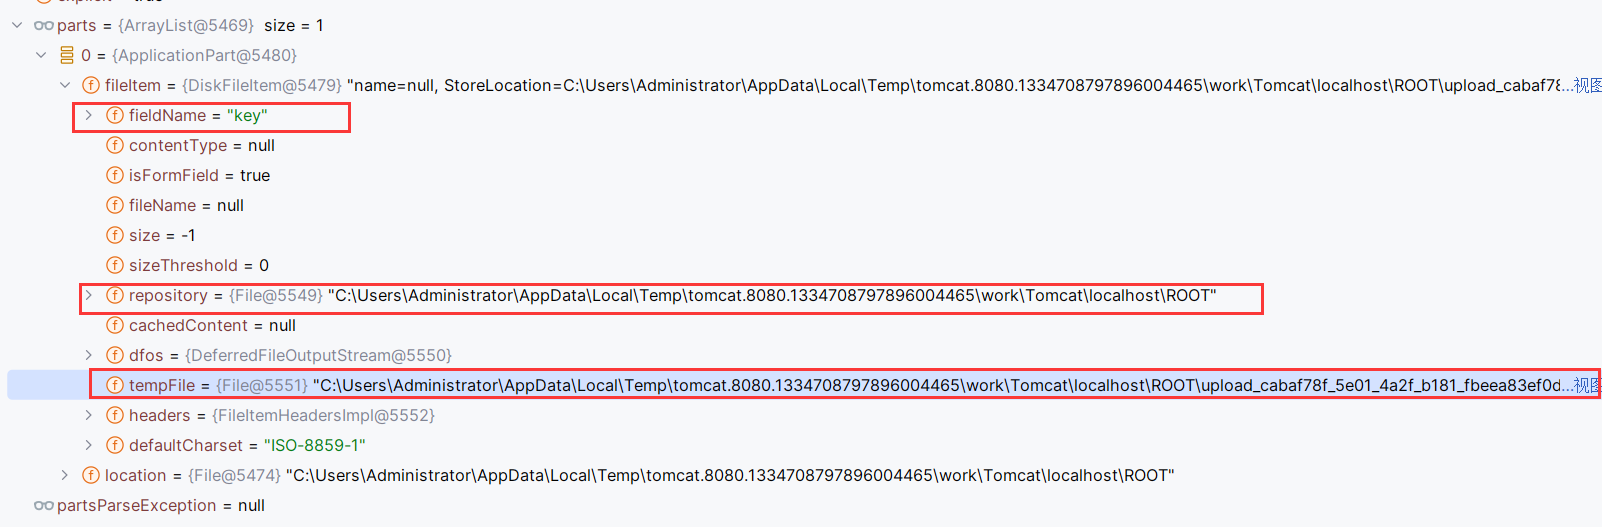
Task: Collapse the parts ArrayList node
Action: [17, 25]
